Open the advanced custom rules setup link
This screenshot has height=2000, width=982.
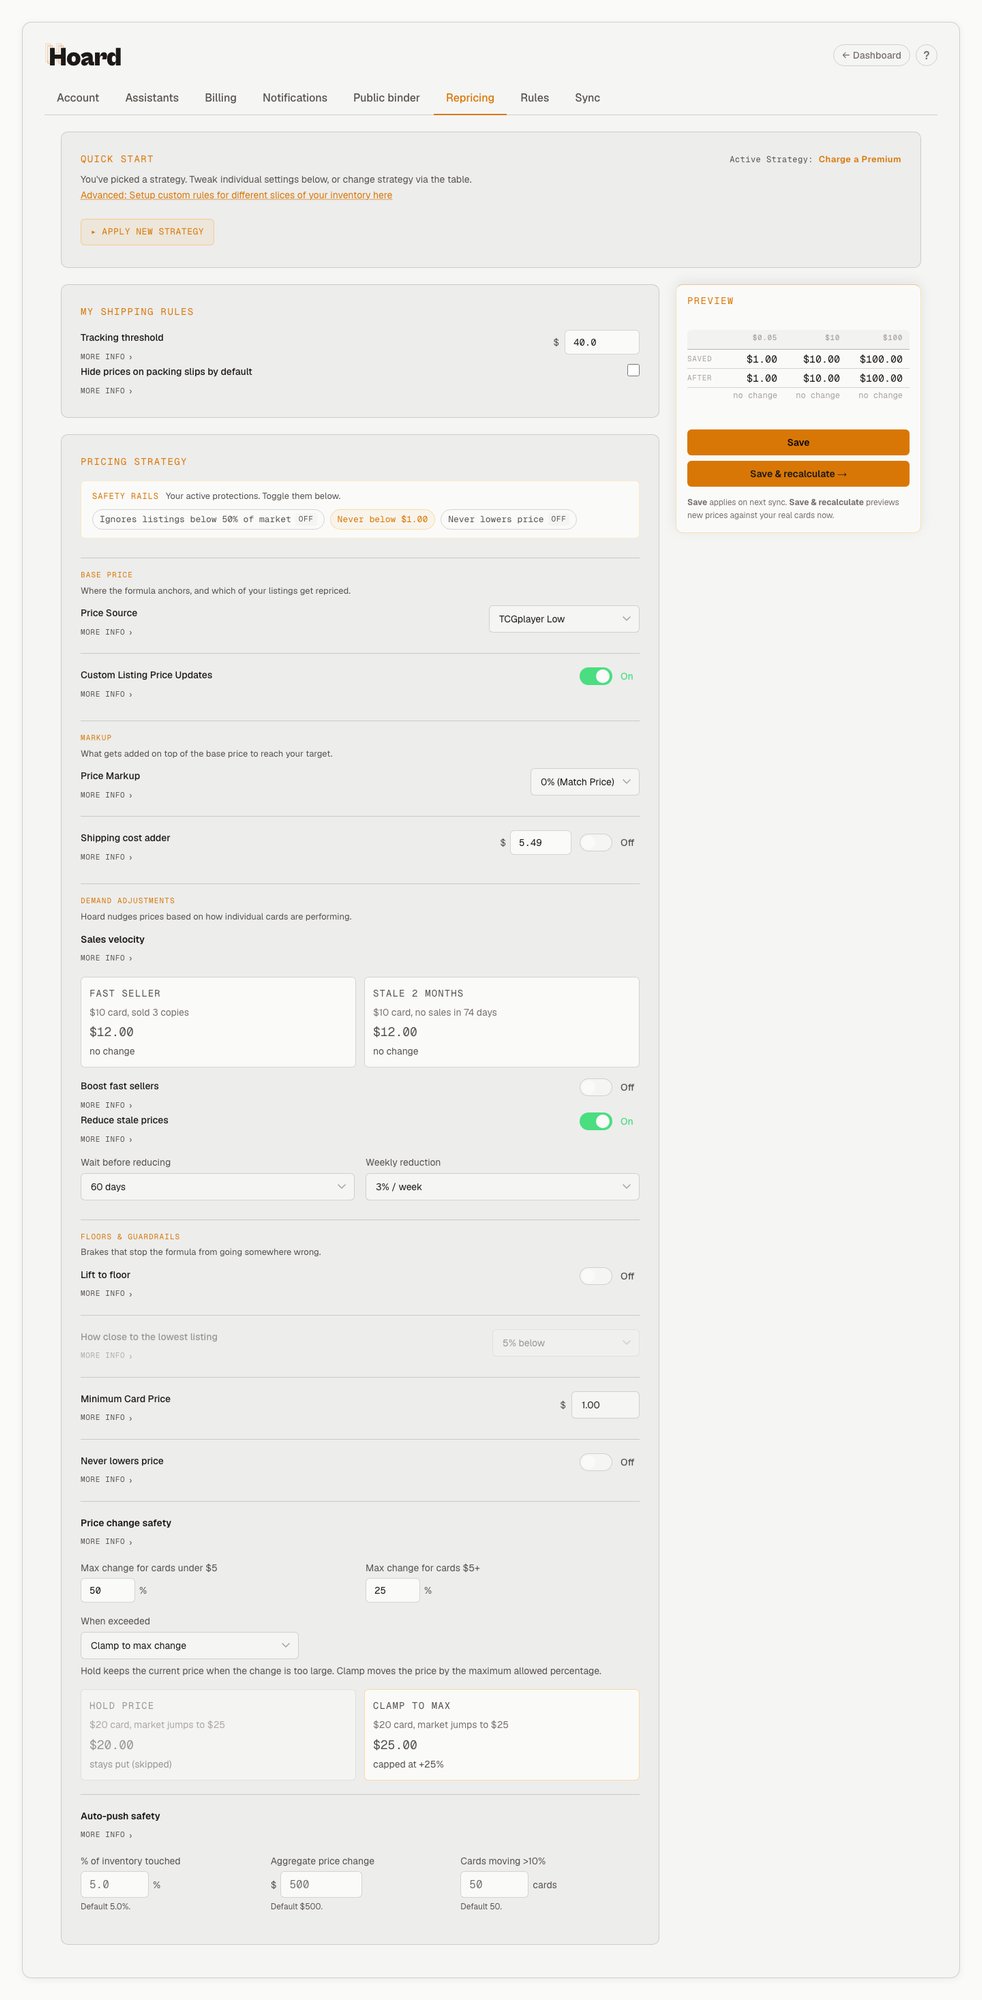236,195
